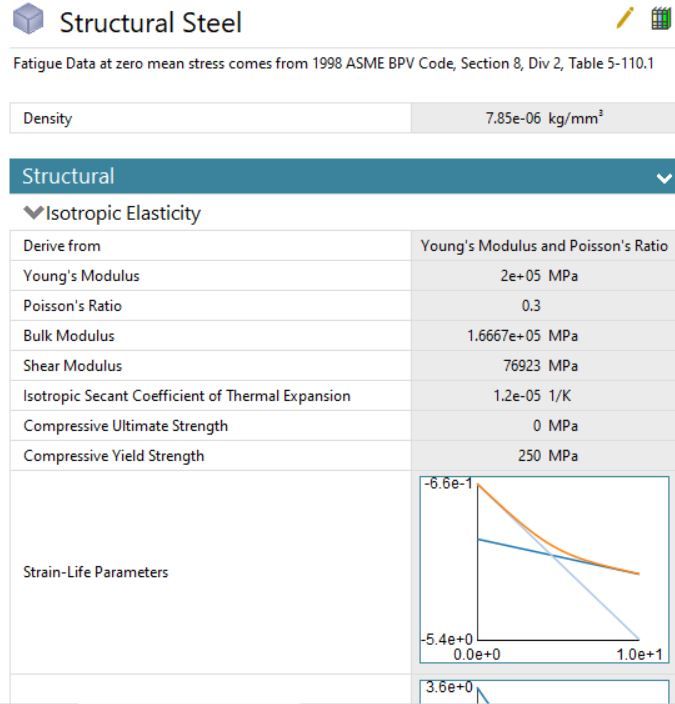Select the Shear Modulus value cell
Screen dimensions: 675x704
(x=543, y=366)
